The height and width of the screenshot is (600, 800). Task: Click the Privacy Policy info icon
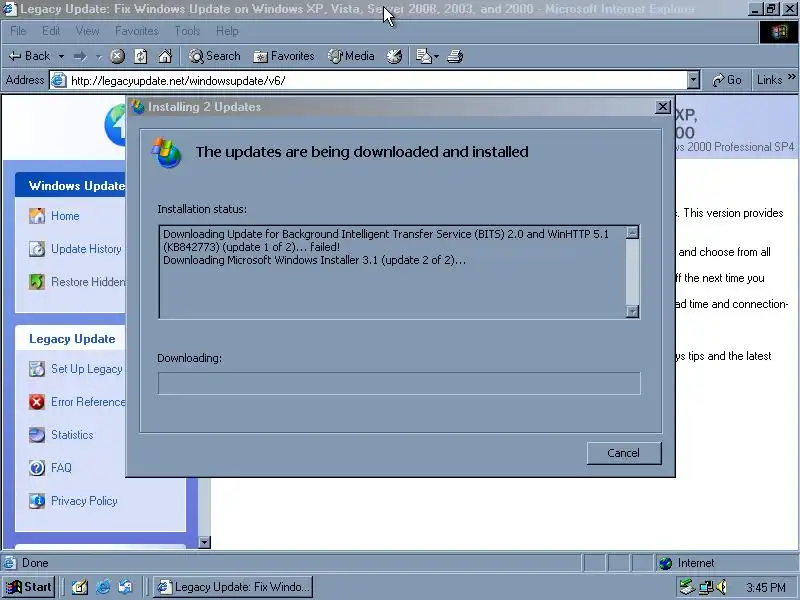point(37,501)
